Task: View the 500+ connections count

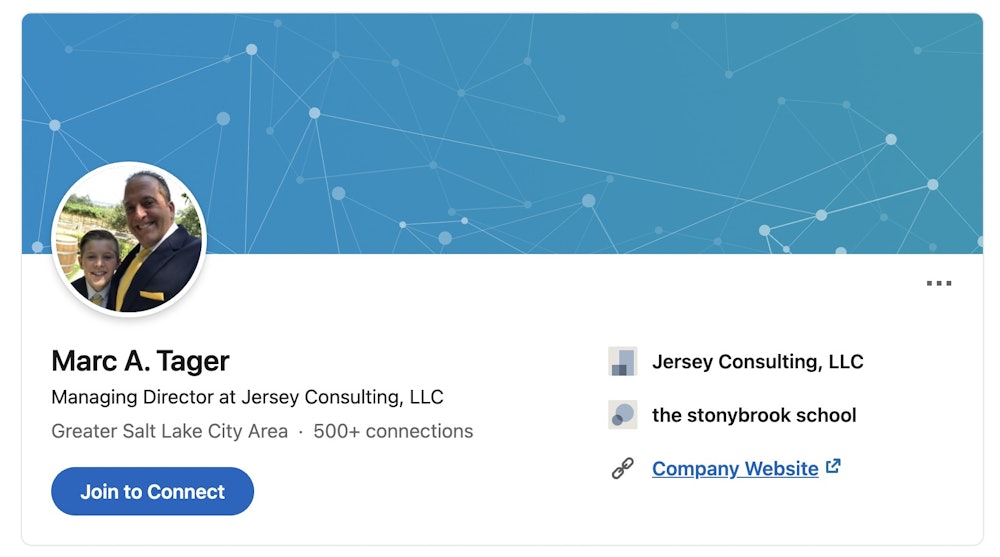Action: coord(393,432)
